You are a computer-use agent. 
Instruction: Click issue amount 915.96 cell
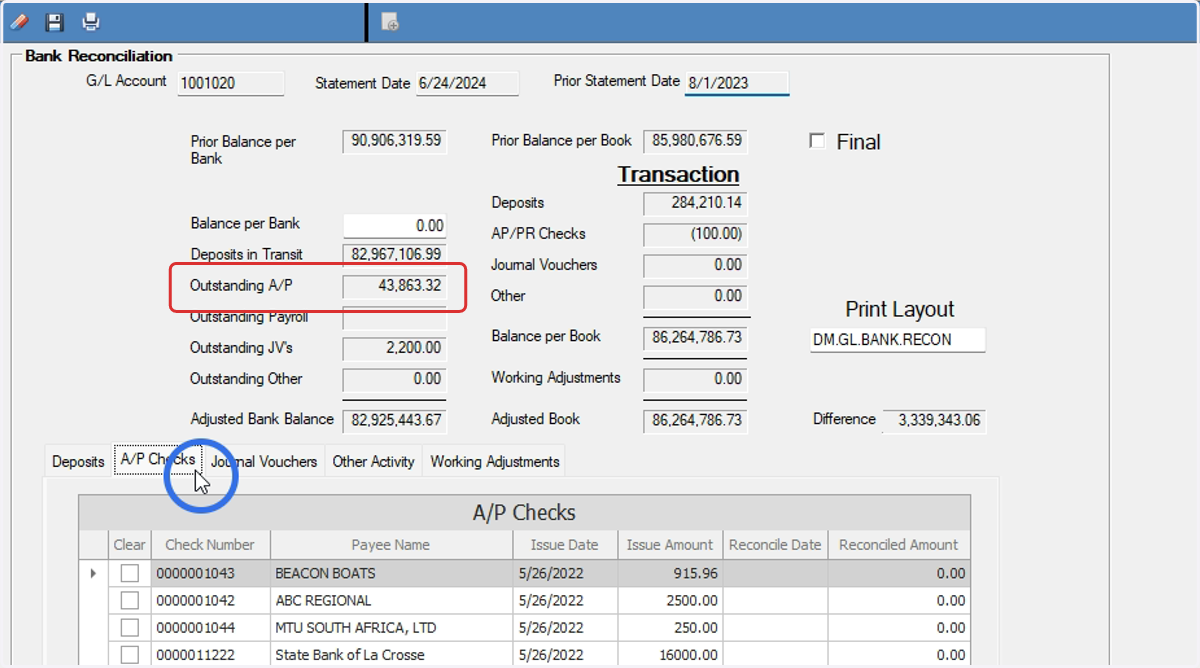pyautogui.click(x=670, y=573)
